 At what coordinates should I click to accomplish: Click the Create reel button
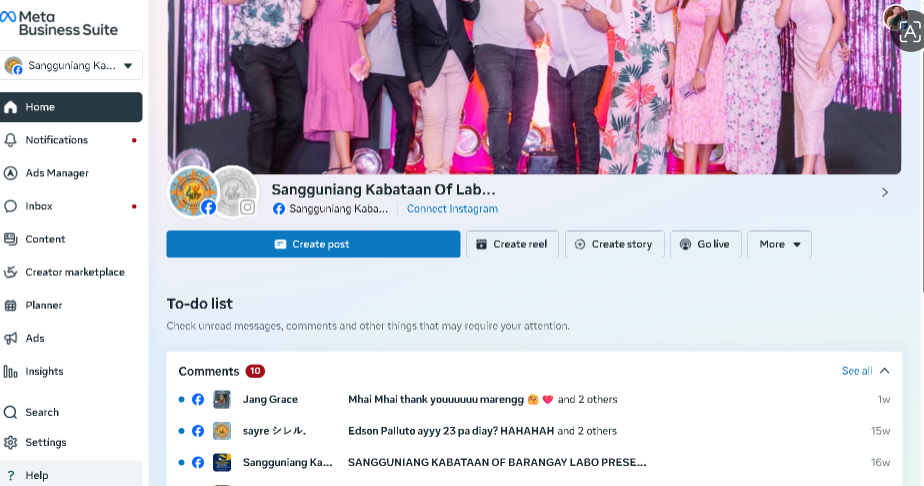click(512, 244)
